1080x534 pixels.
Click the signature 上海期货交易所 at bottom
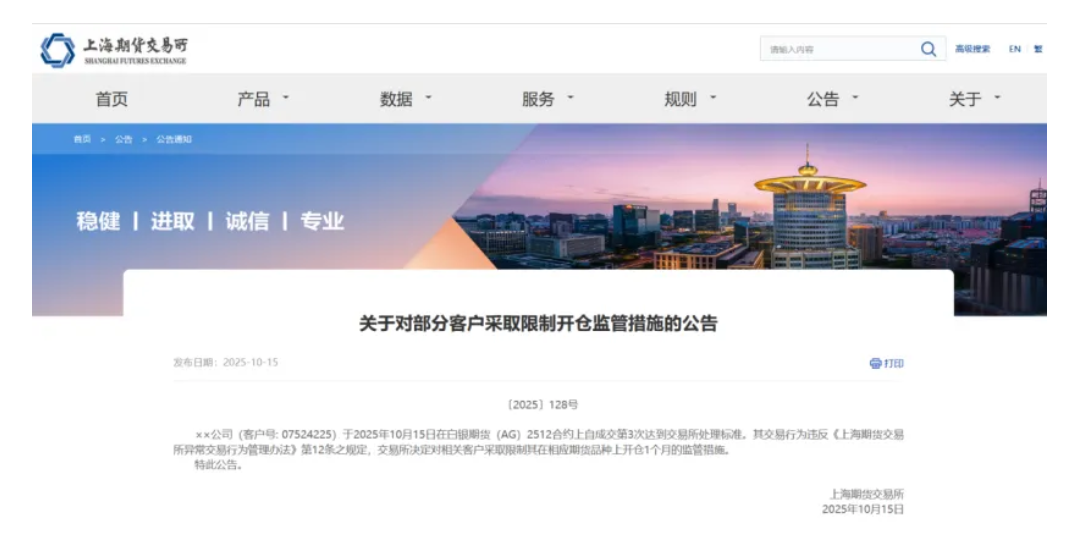866,494
